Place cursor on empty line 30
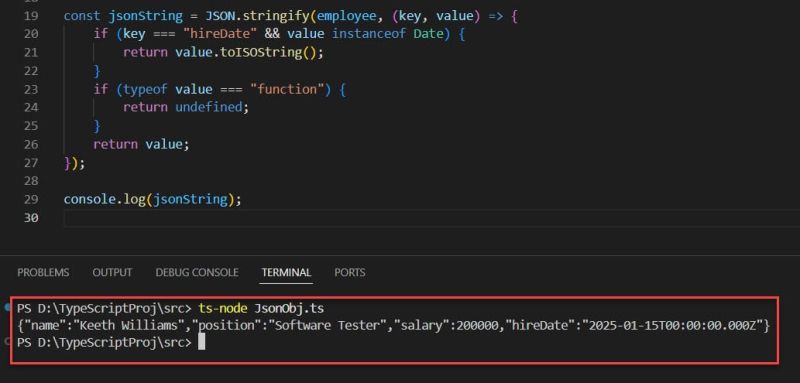Screen dimensions: 800x383 [x=432, y=218]
